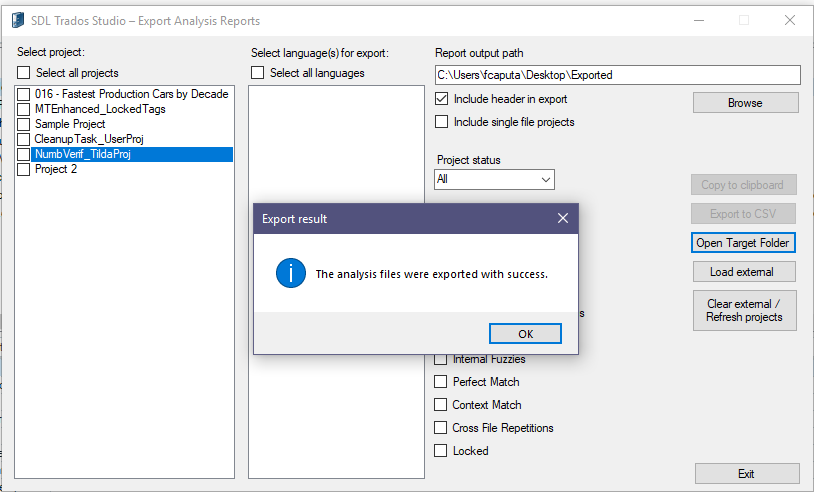Viewport: 814px width, 492px height.
Task: Click Clear external / Refresh projects
Action: pyautogui.click(x=744, y=310)
